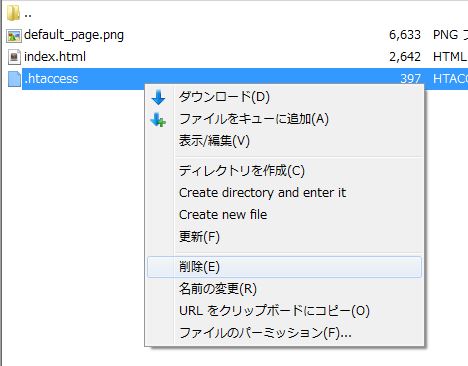This screenshot has width=468, height=366.
Task: Click the .htaccess file name
Action: pos(51,79)
